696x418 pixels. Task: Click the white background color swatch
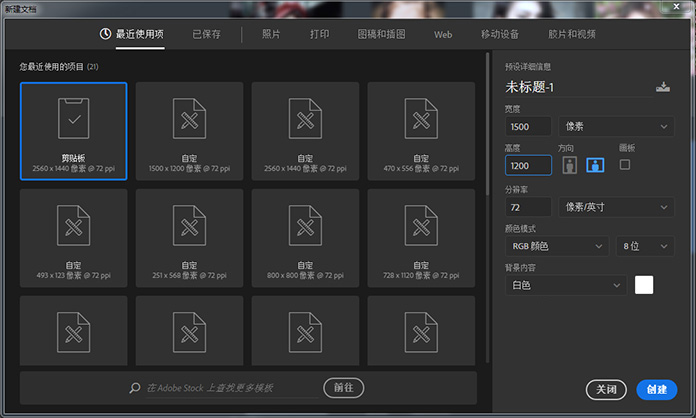[x=644, y=285]
